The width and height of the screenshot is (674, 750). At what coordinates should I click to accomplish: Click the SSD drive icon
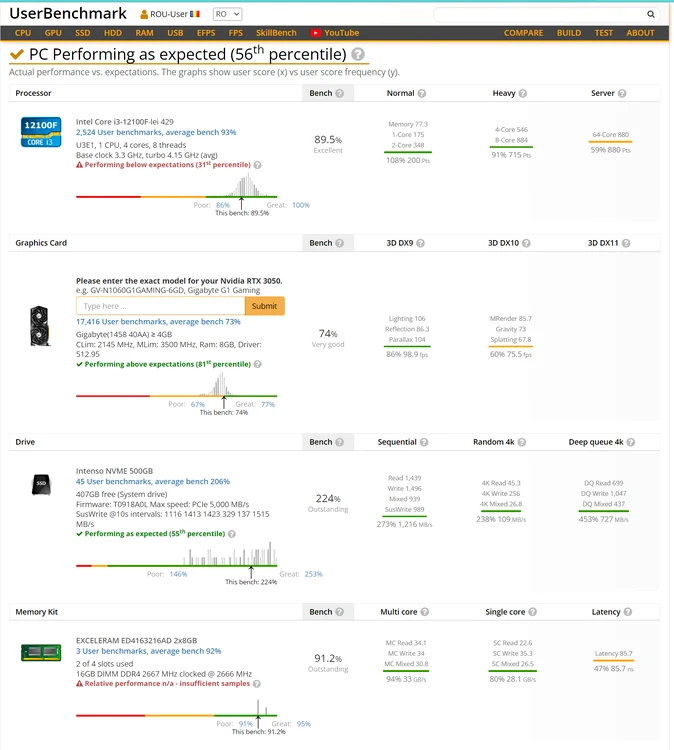[x=41, y=485]
